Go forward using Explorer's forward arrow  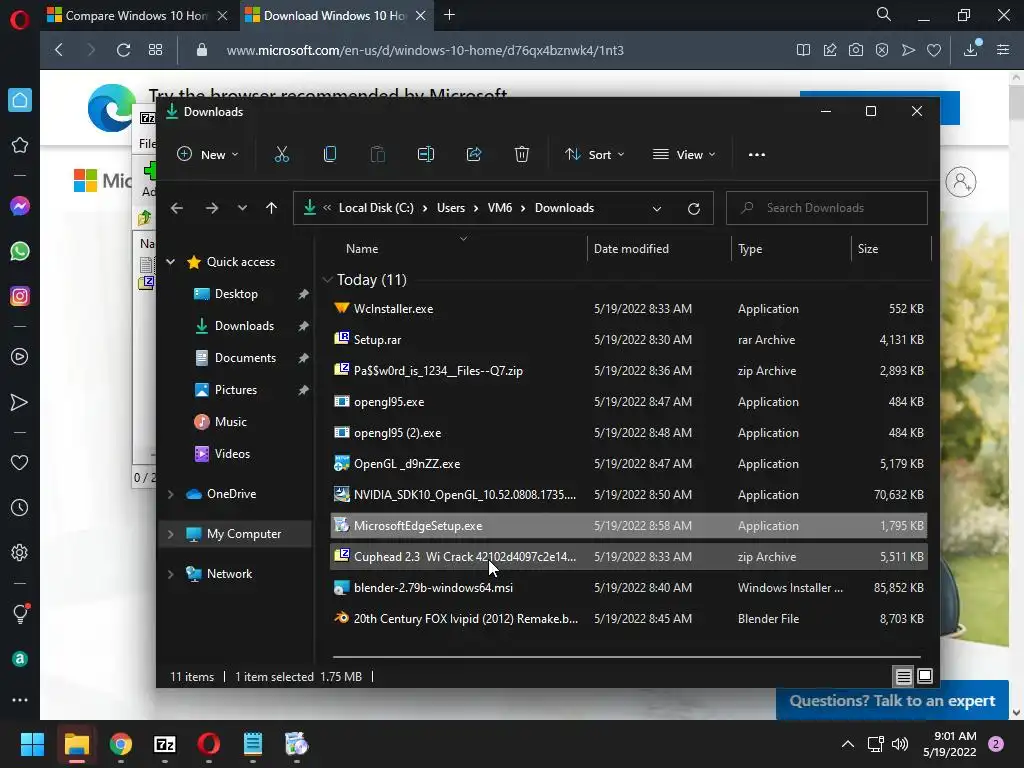tap(212, 208)
